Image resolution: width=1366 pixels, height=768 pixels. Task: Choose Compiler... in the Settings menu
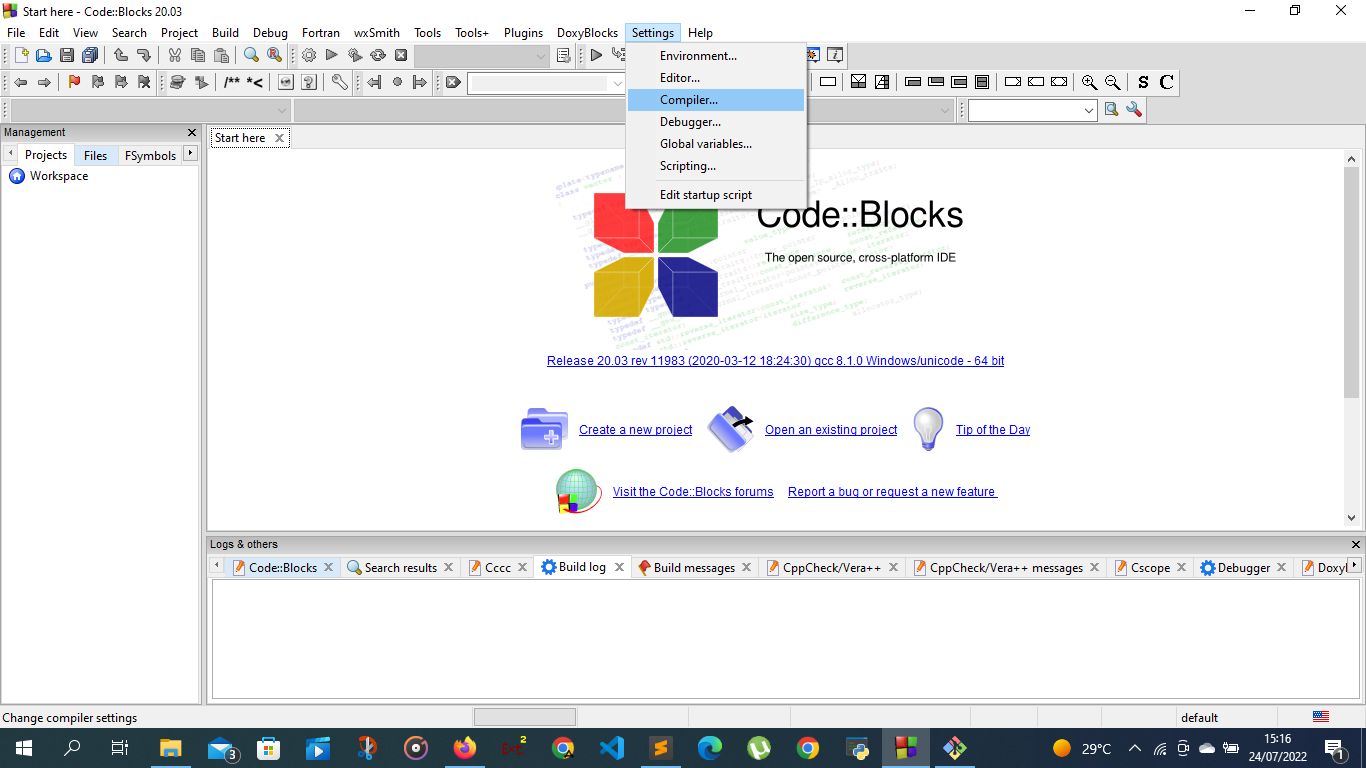[x=715, y=100]
